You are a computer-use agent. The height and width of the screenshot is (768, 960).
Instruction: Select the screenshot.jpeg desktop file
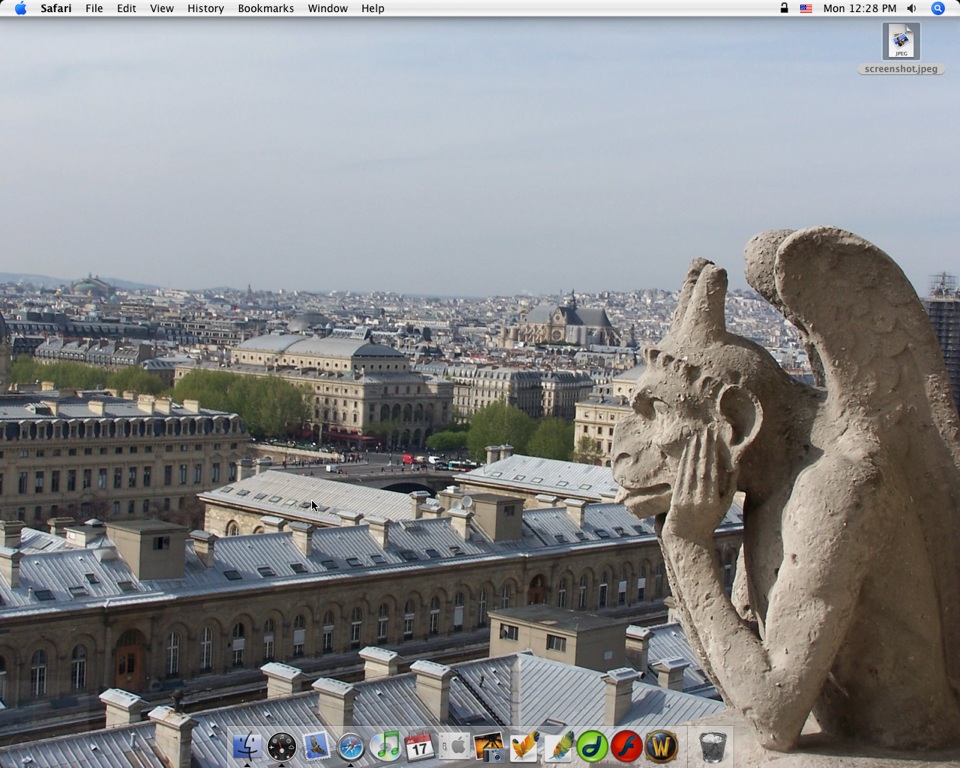point(901,42)
